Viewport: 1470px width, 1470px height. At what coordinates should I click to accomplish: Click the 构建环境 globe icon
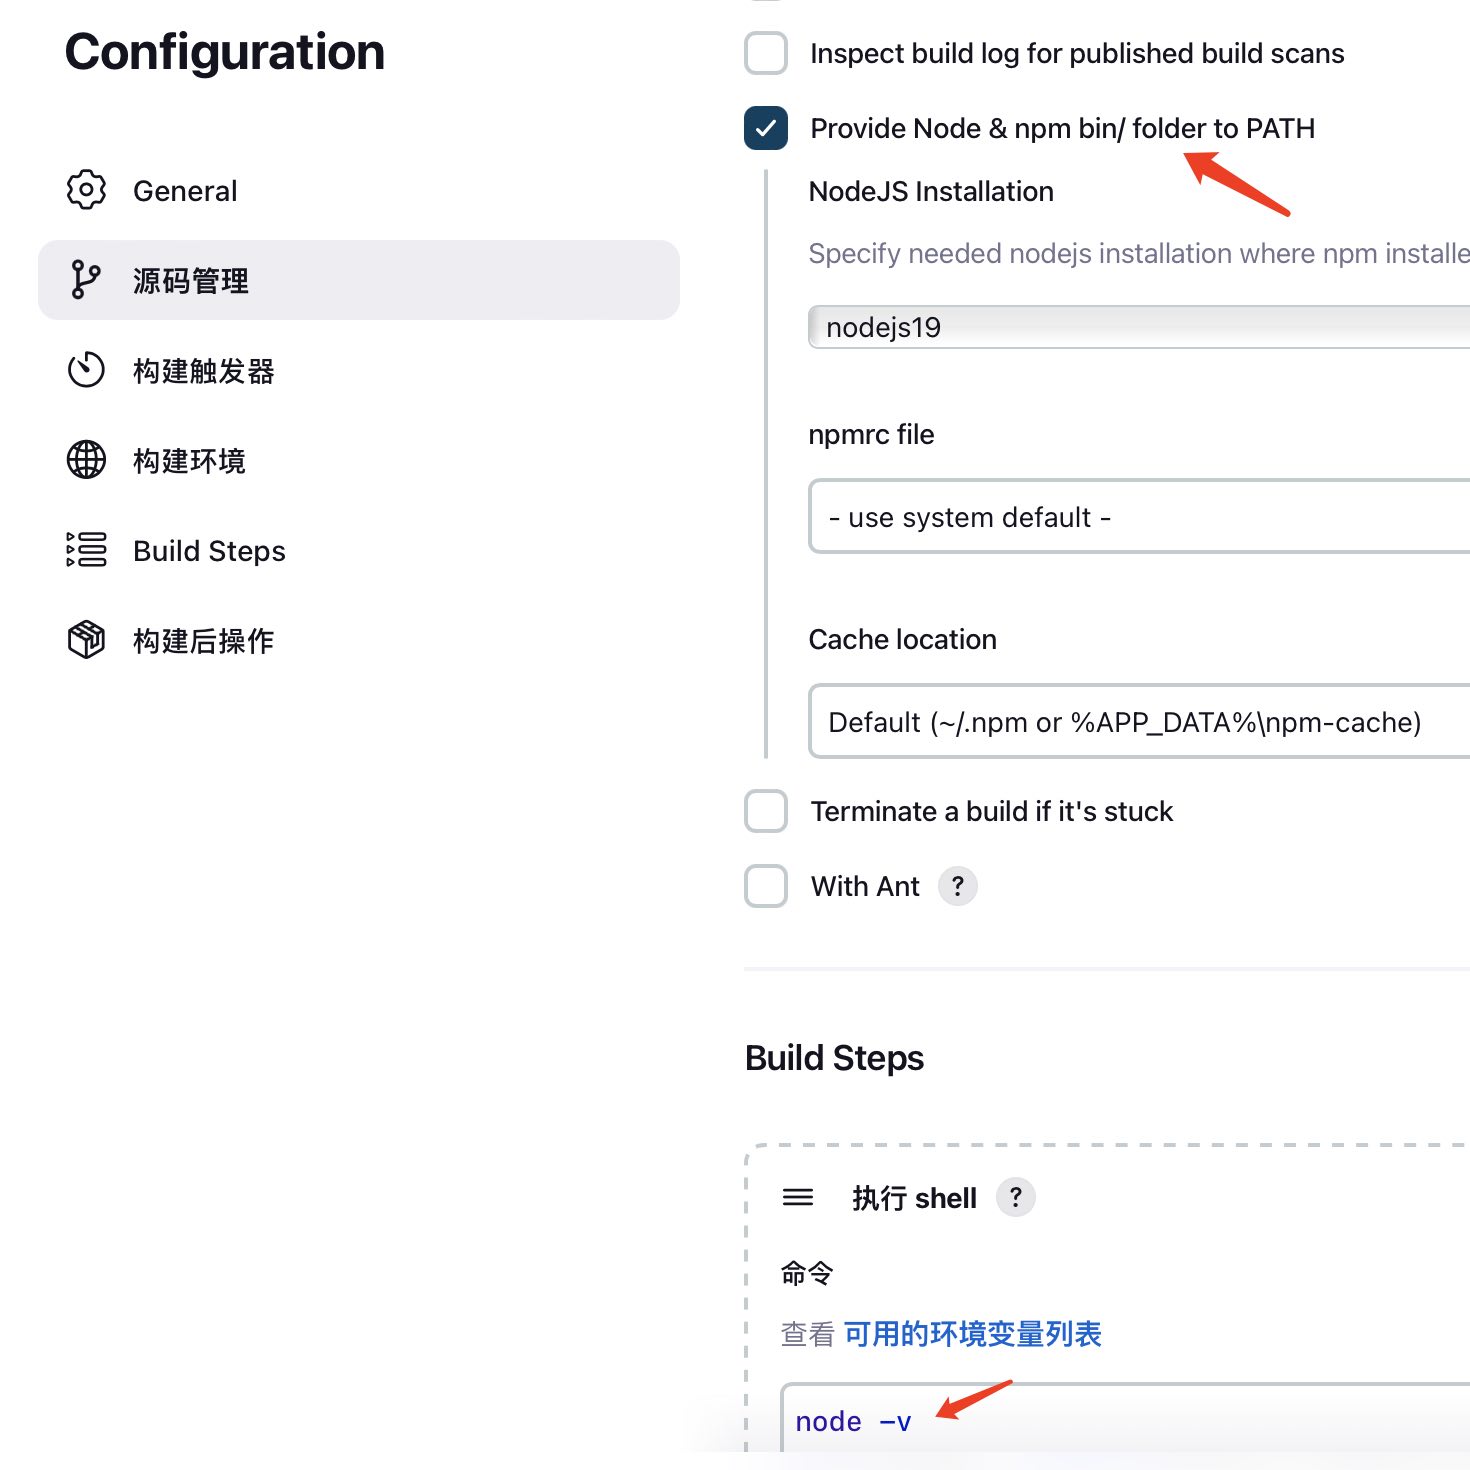point(86,460)
